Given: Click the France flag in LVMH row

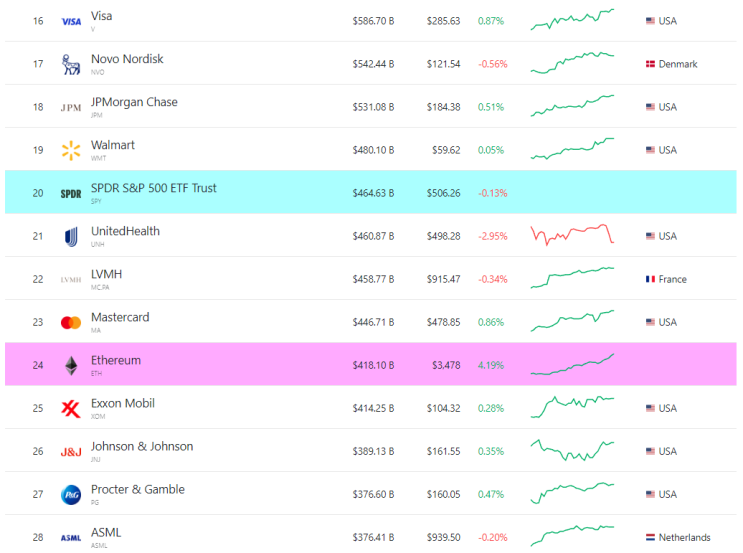Looking at the screenshot, I should point(650,279).
